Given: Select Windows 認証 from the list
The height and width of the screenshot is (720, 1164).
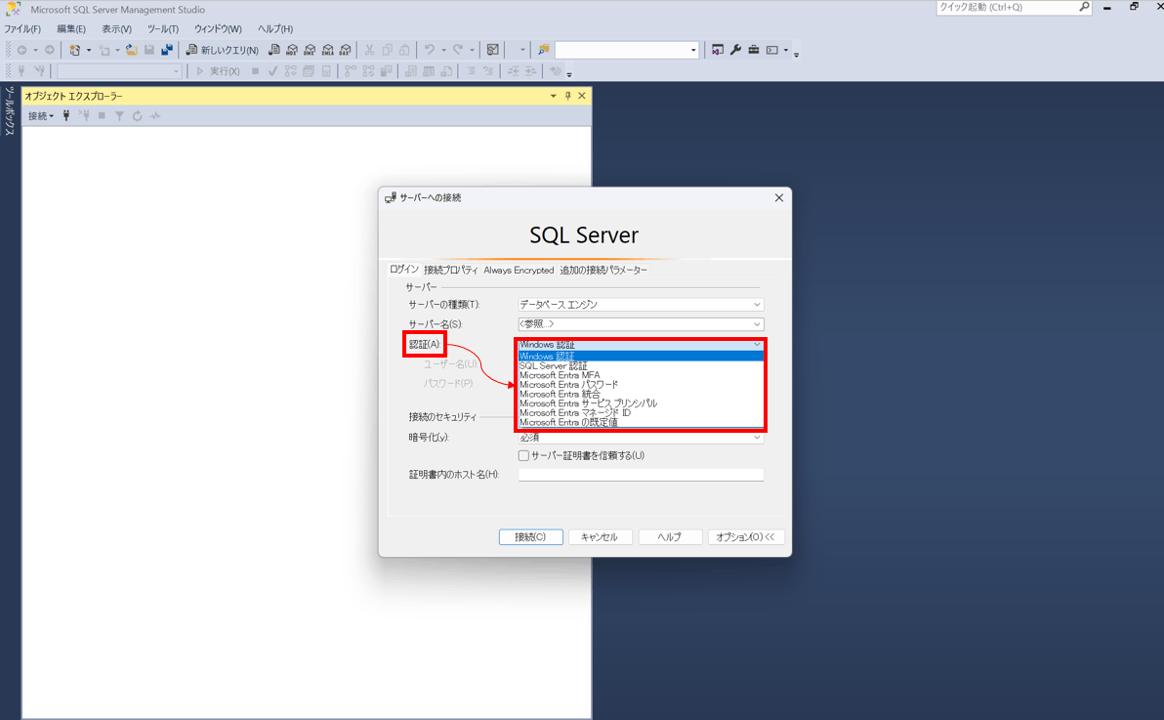Looking at the screenshot, I should [x=641, y=356].
